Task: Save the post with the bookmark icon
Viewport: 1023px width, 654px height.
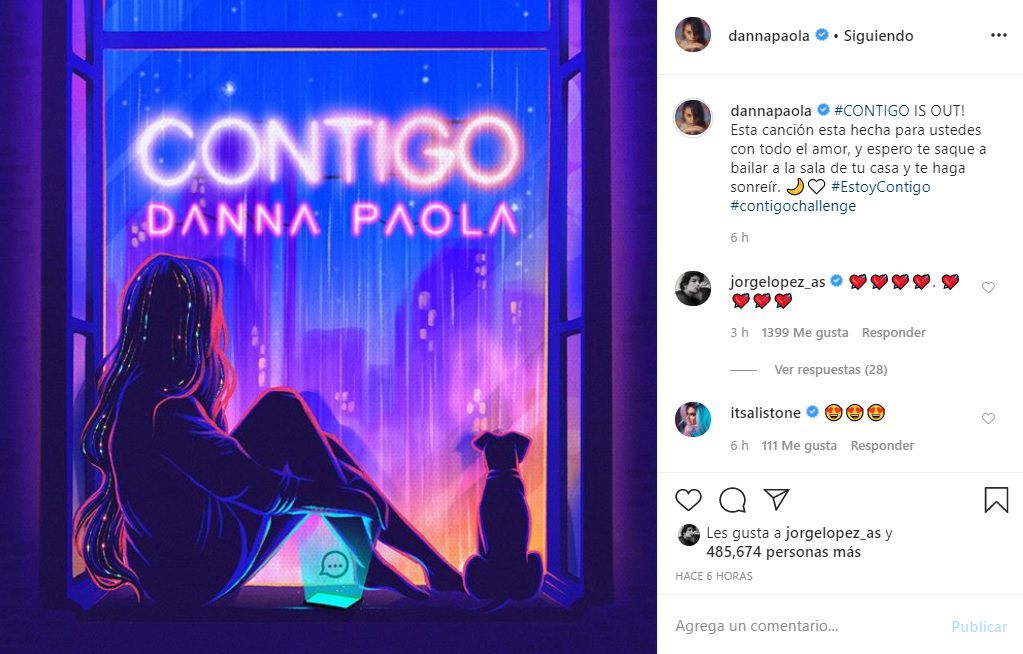Action: [996, 500]
